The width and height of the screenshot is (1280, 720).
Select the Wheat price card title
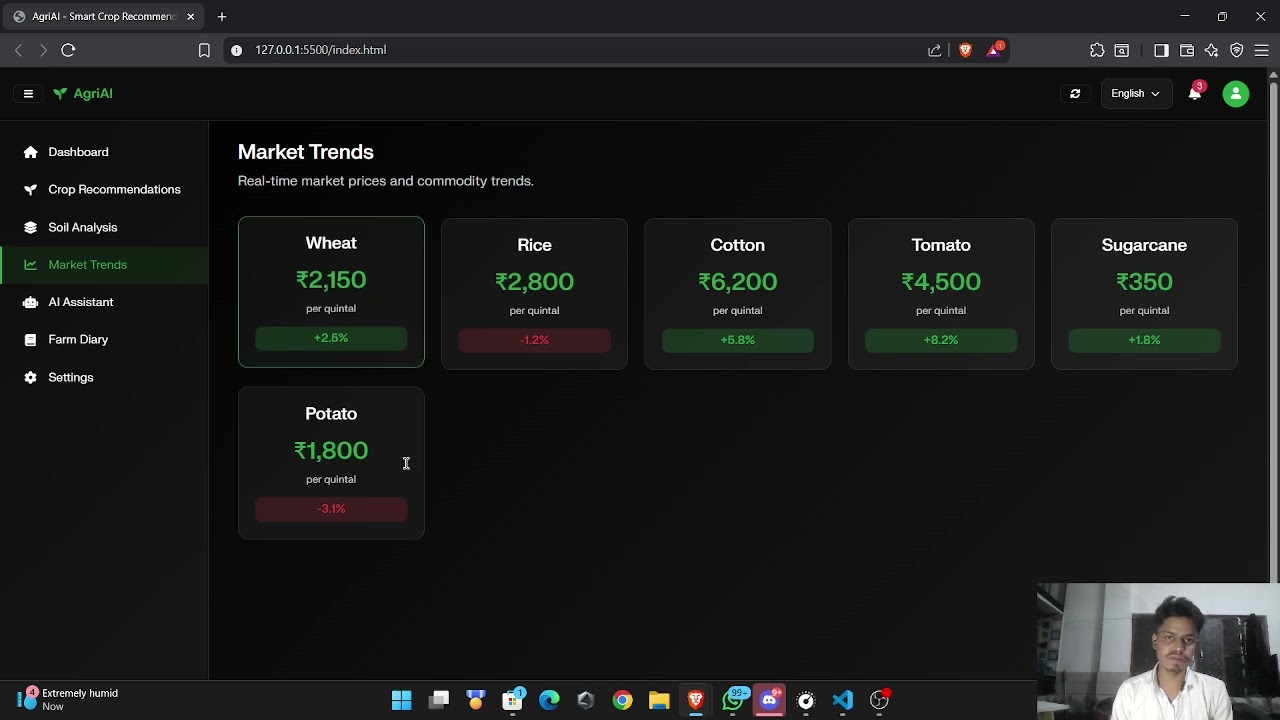[331, 243]
